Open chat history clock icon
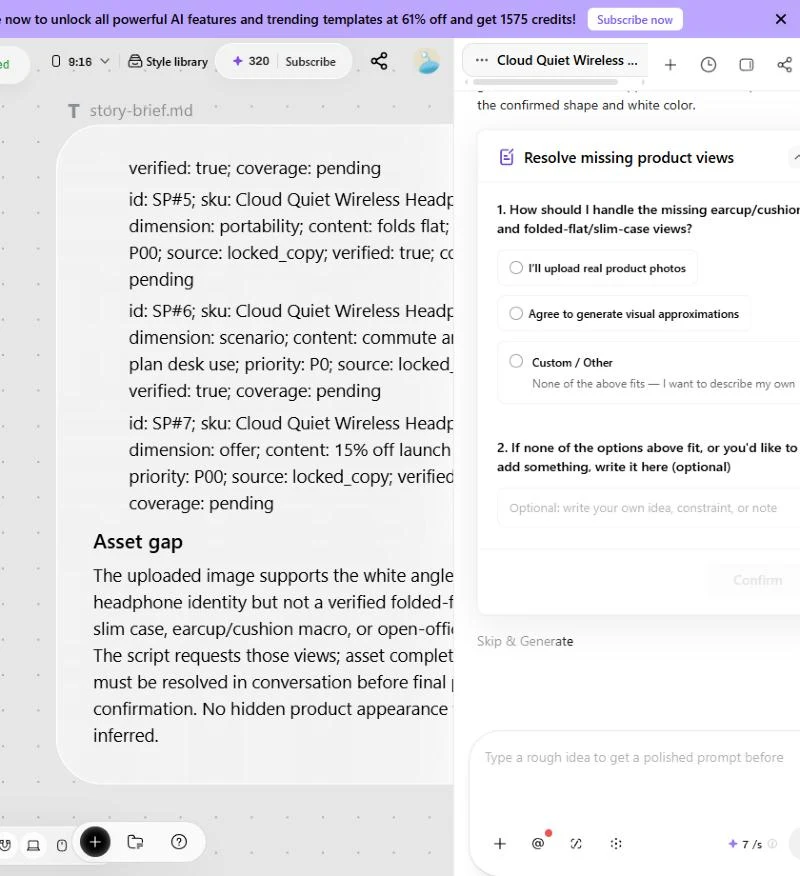The width and height of the screenshot is (800, 876). pos(708,65)
